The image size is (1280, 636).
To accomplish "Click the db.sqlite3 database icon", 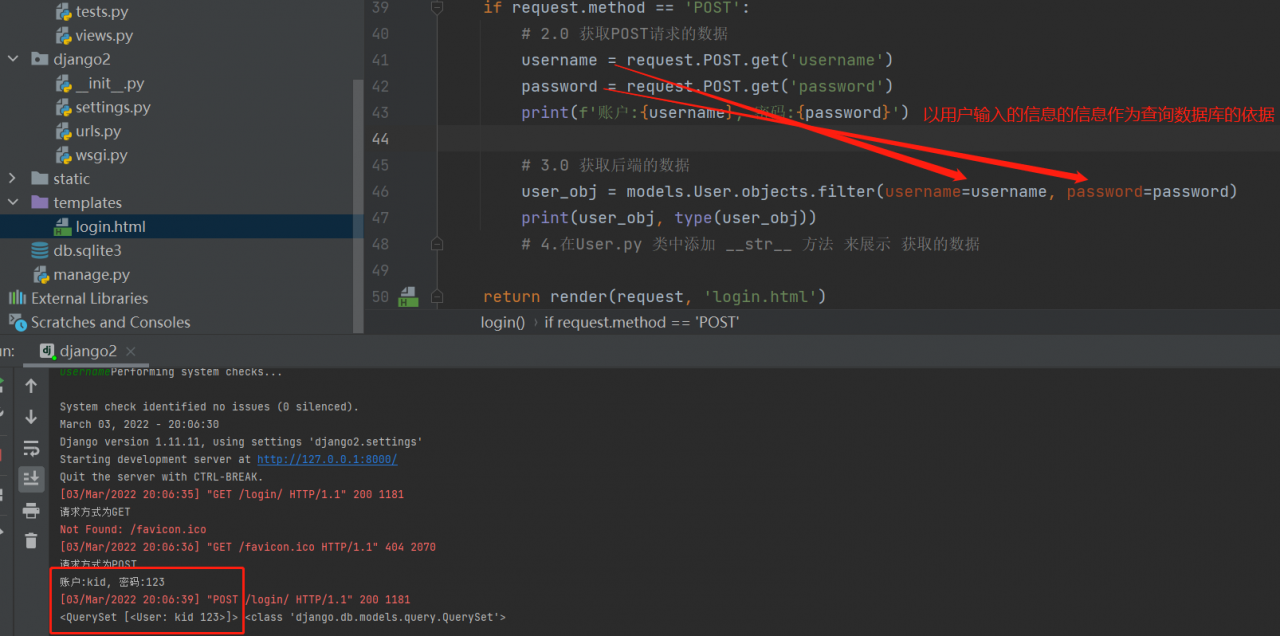I will pos(40,251).
